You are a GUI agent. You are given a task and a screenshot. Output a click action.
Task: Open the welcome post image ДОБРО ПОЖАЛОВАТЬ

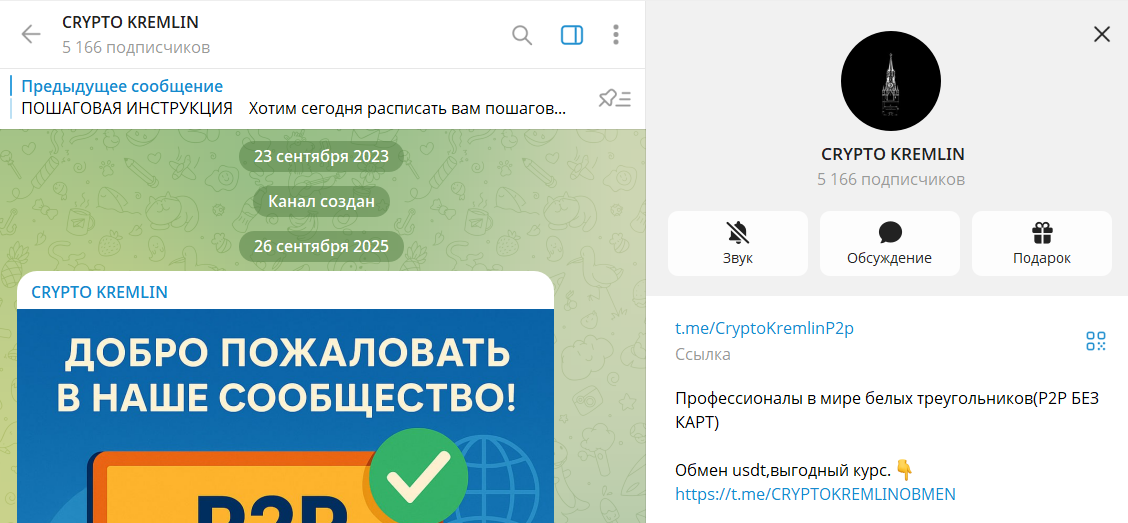286,416
